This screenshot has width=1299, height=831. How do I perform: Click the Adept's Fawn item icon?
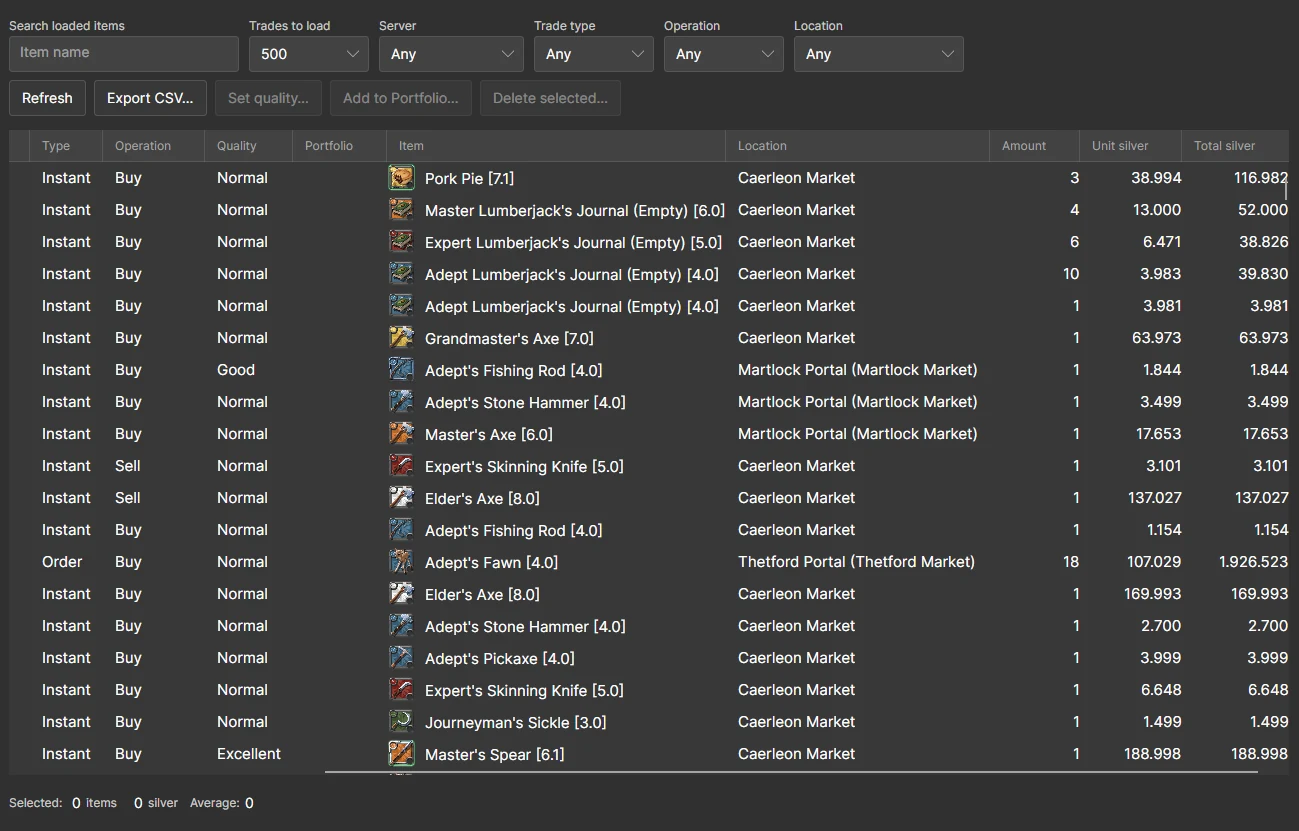click(x=401, y=562)
